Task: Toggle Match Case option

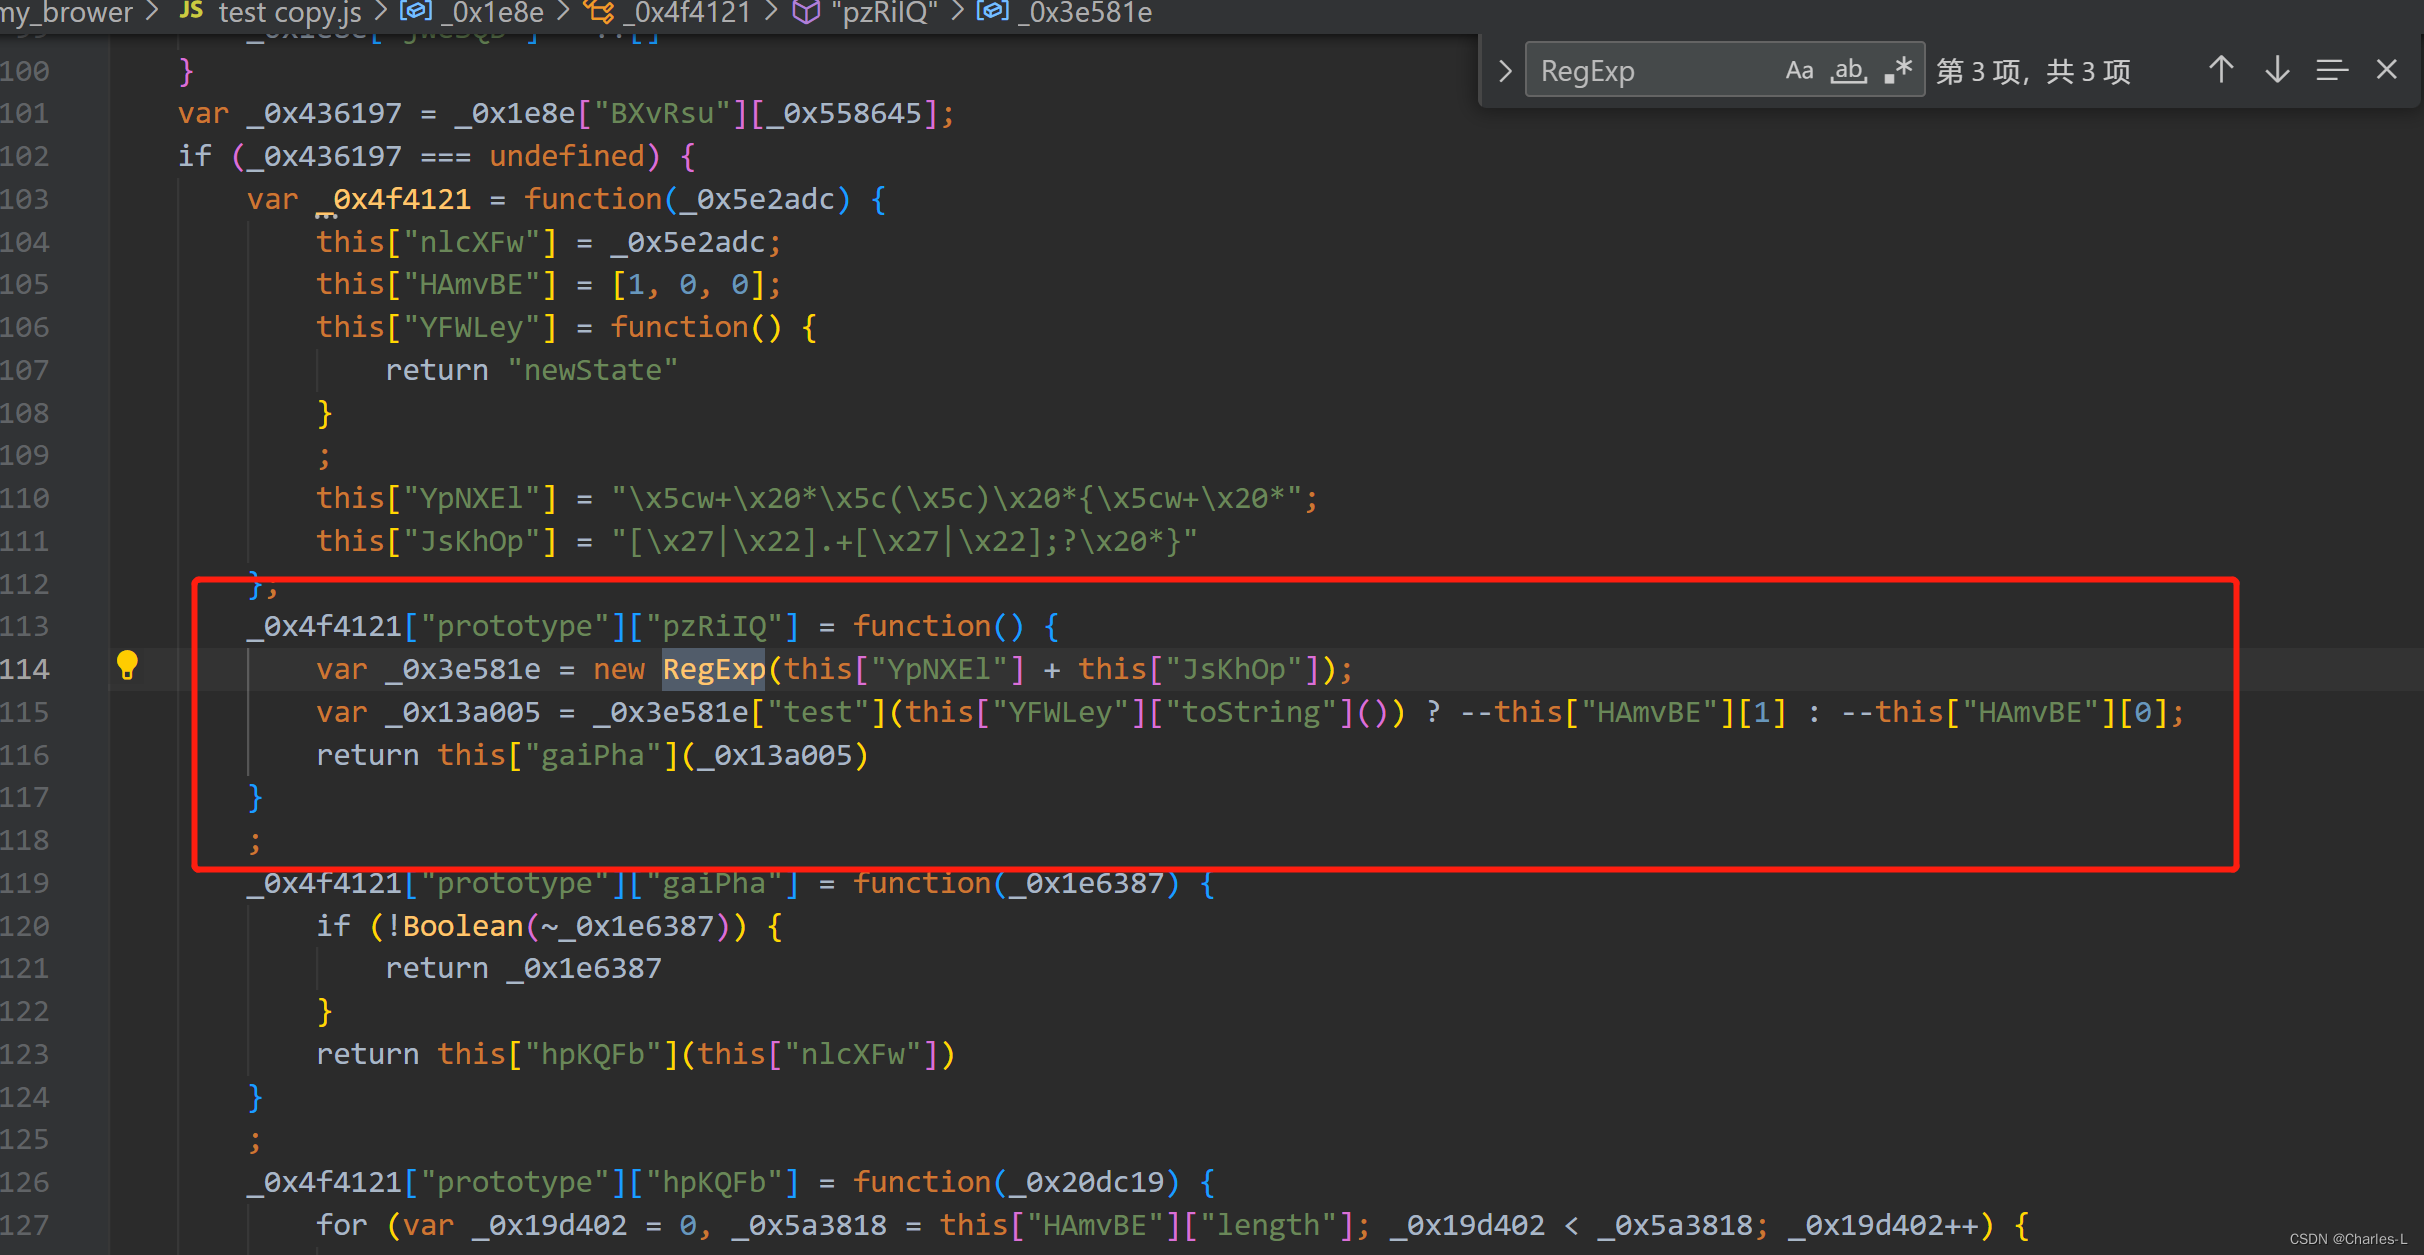Action: (x=1799, y=70)
